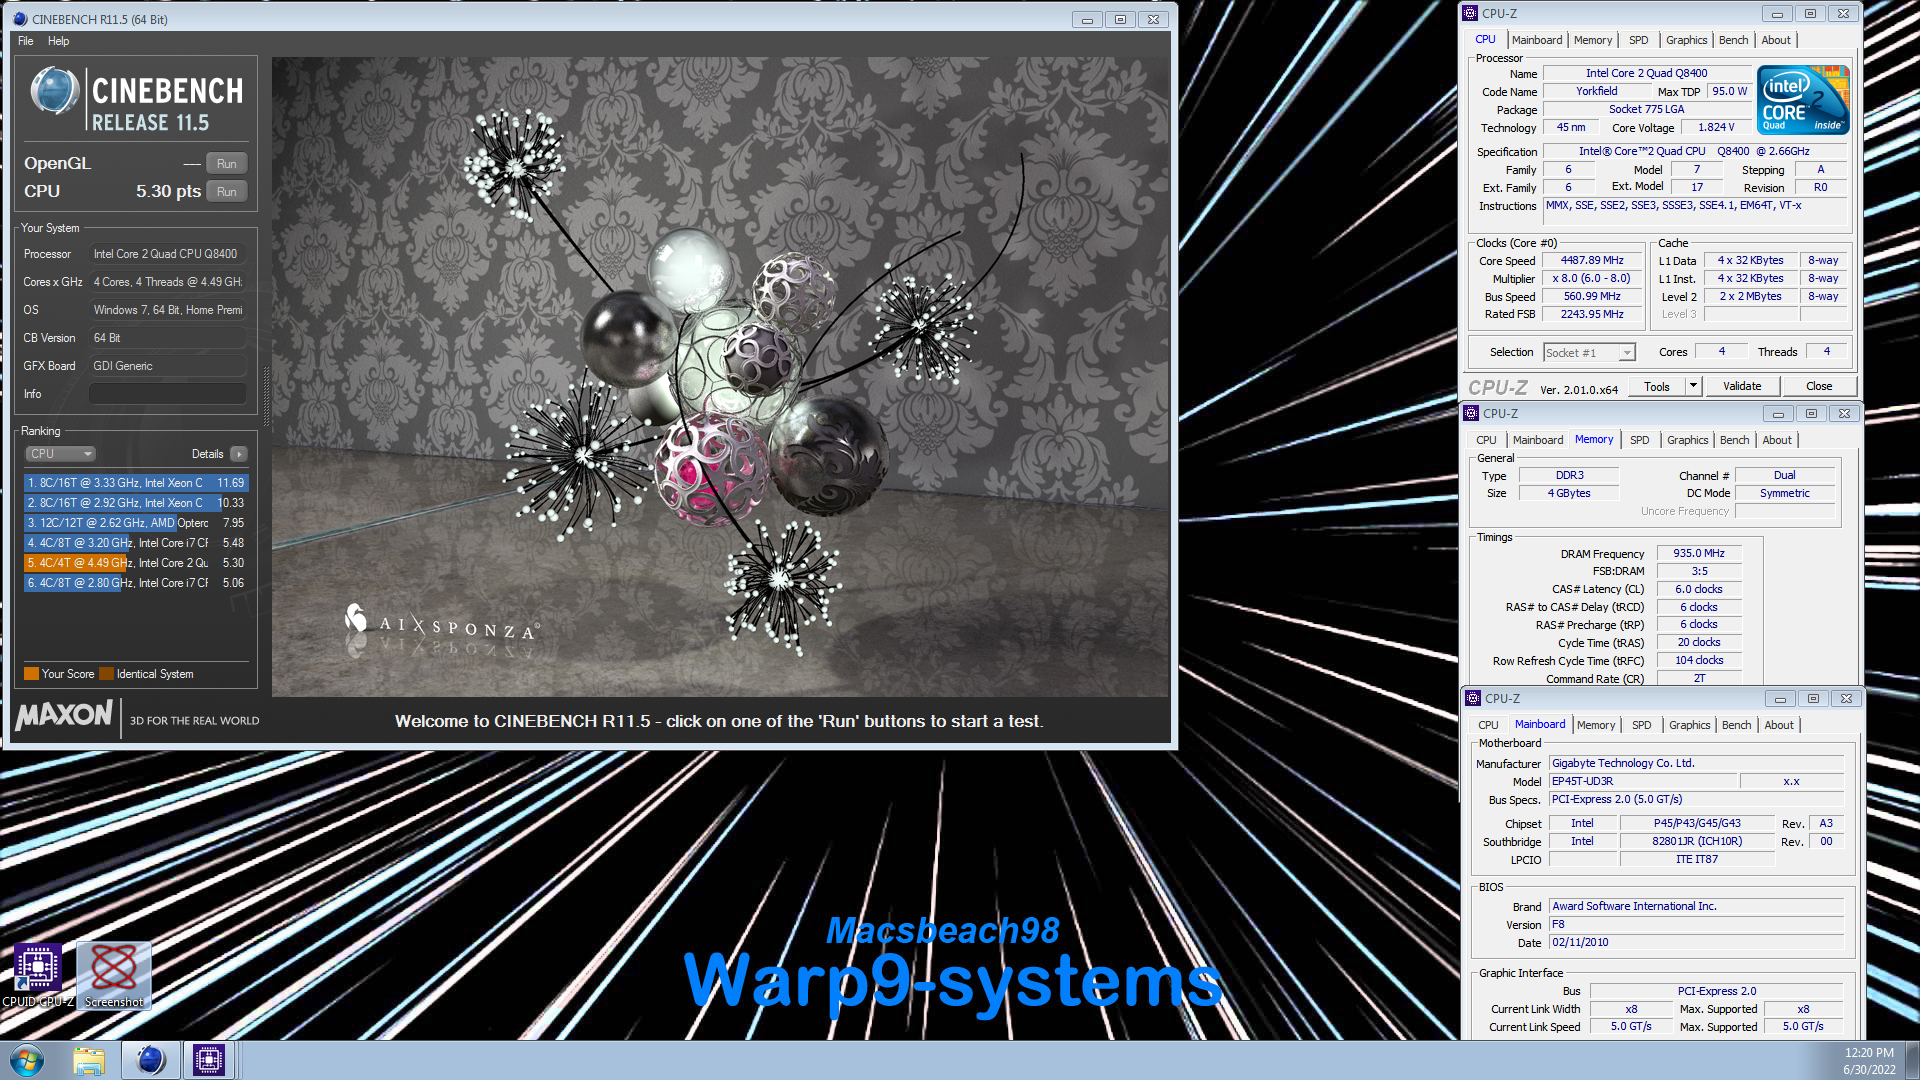Click the Identical System color swatch
The width and height of the screenshot is (1920, 1080).
point(106,674)
